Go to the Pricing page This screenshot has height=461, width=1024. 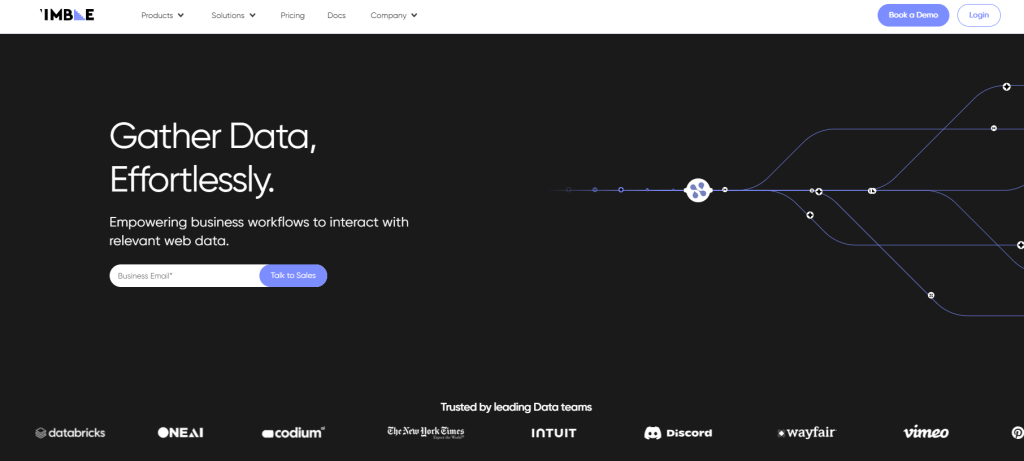point(292,16)
